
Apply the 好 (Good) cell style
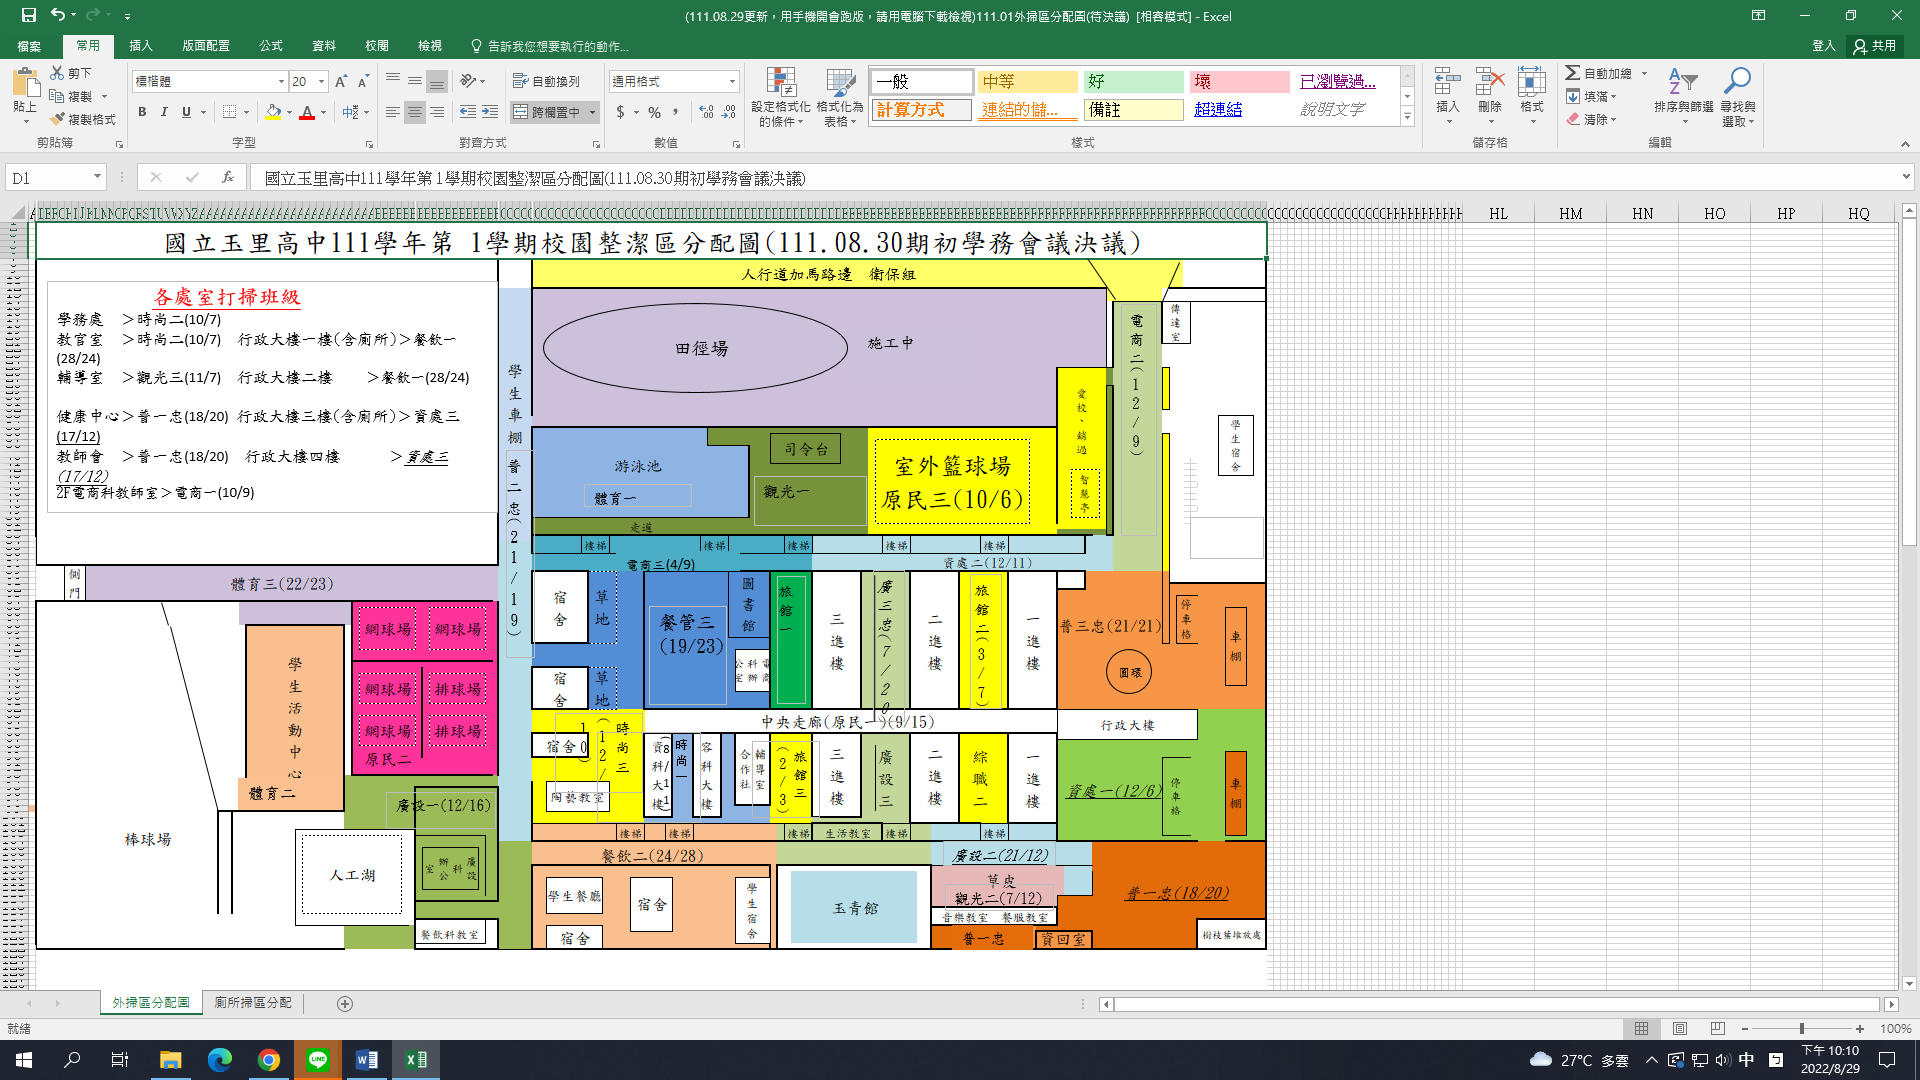click(x=1134, y=82)
